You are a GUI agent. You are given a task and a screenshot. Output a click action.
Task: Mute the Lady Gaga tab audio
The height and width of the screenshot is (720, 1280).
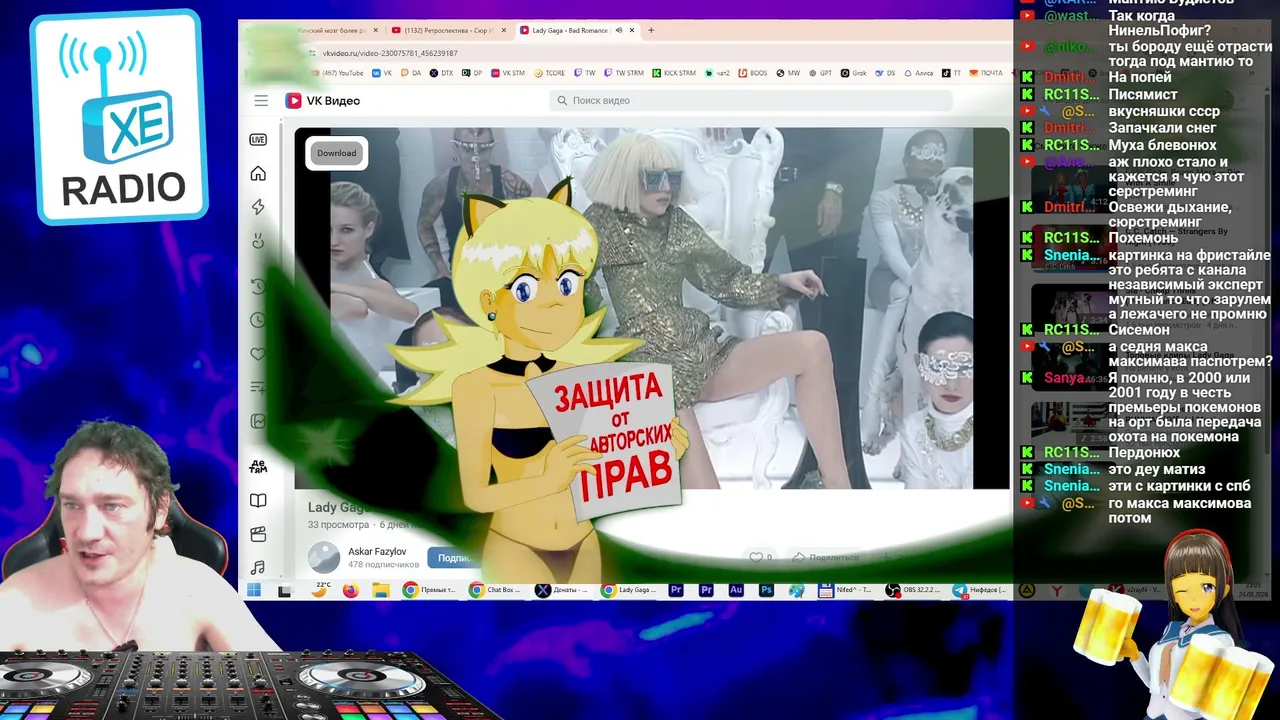click(x=619, y=30)
